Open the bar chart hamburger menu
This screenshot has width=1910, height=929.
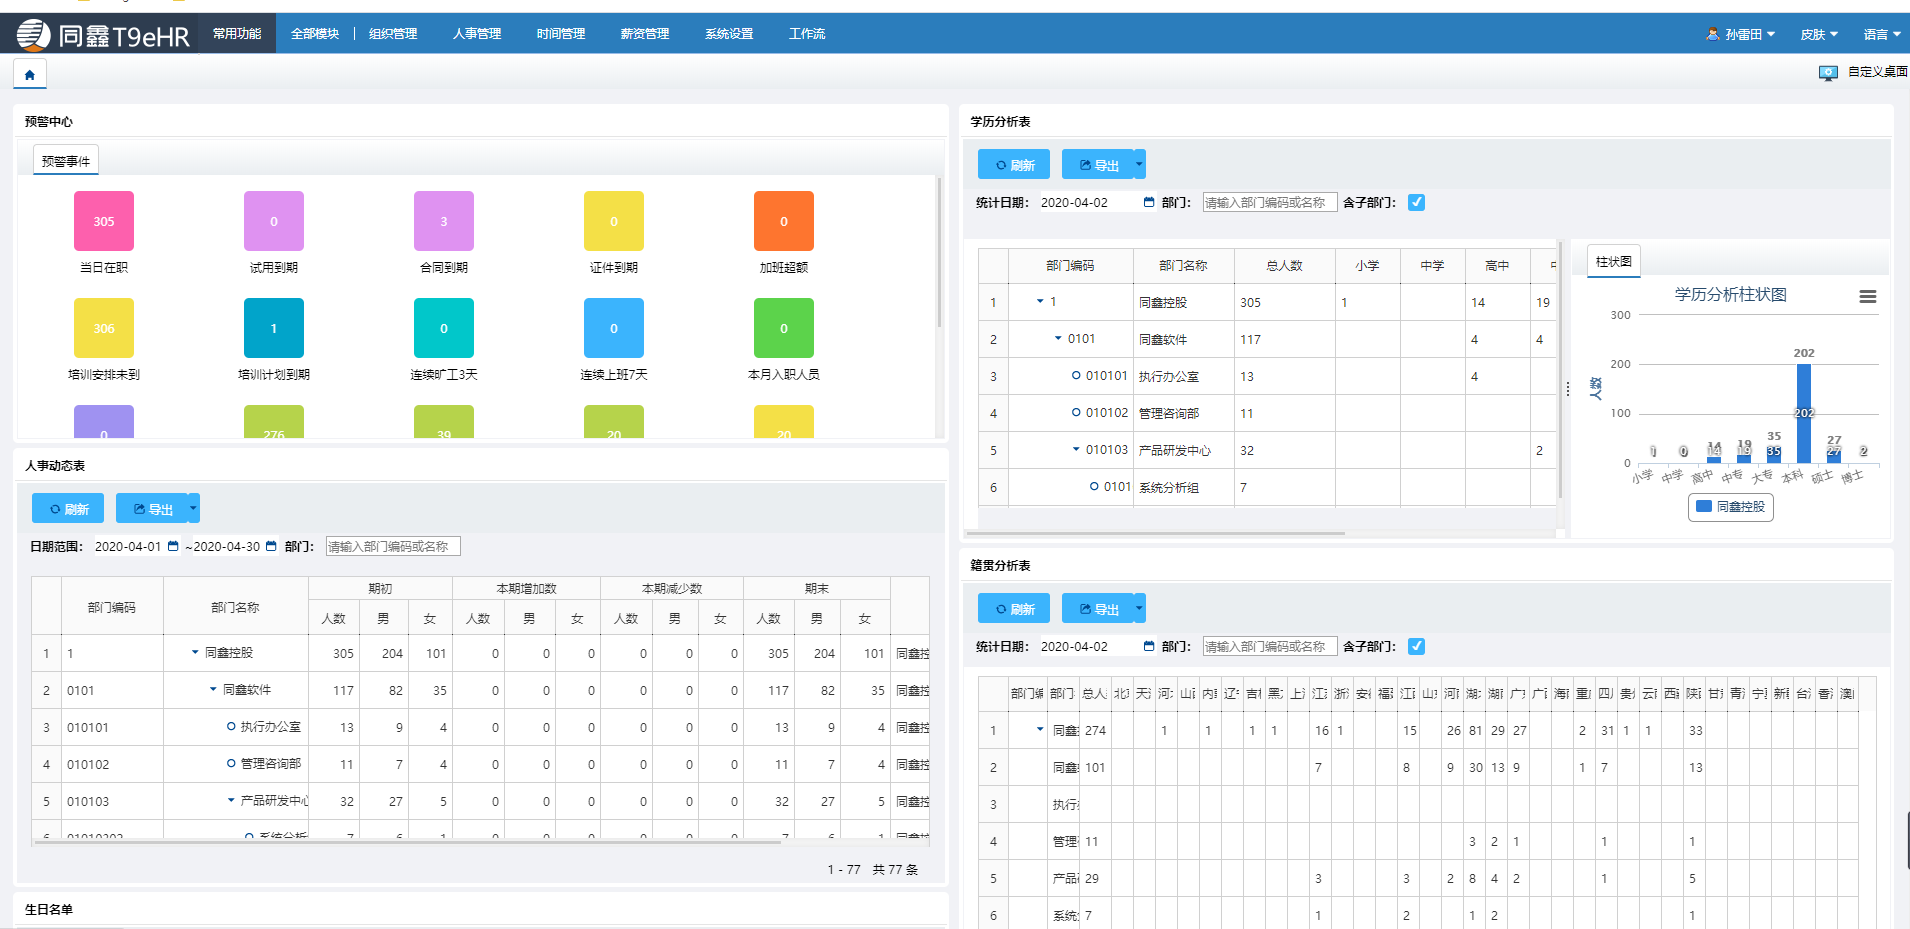click(1867, 297)
